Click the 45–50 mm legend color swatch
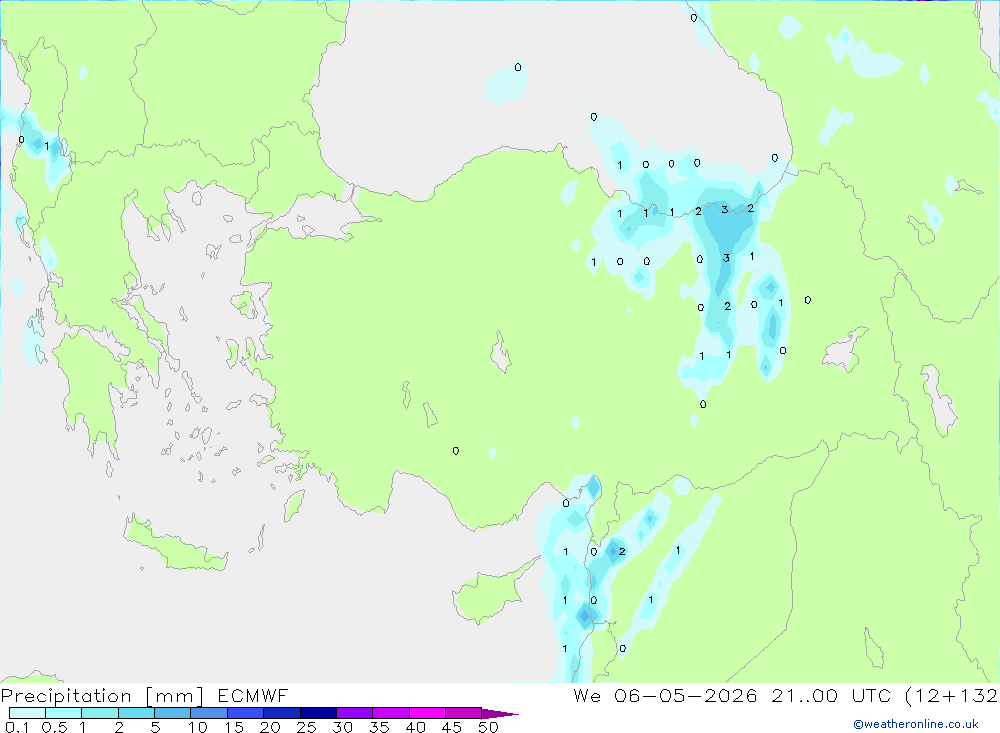 [464, 713]
